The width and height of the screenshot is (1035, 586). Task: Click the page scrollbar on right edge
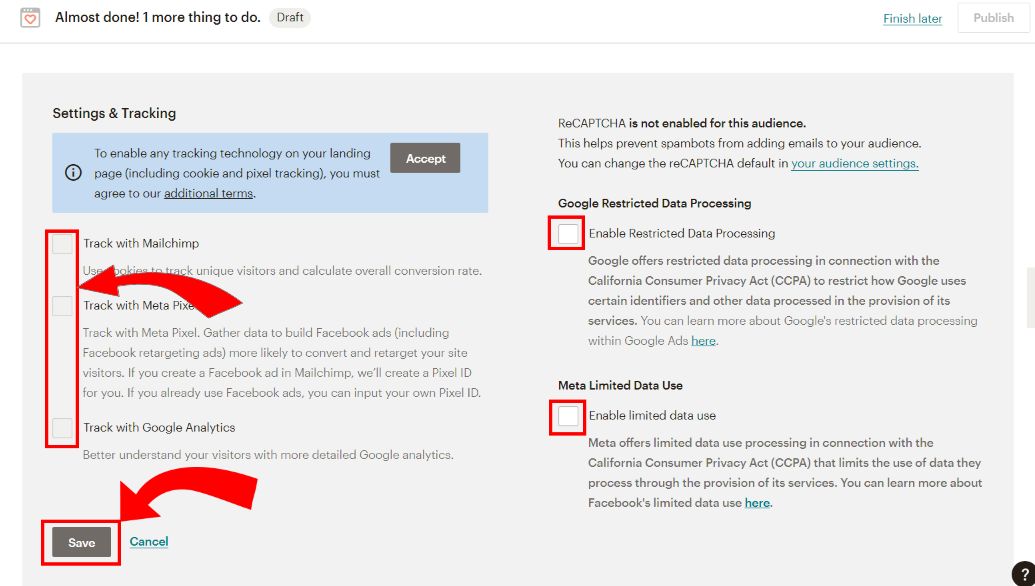tap(1031, 298)
